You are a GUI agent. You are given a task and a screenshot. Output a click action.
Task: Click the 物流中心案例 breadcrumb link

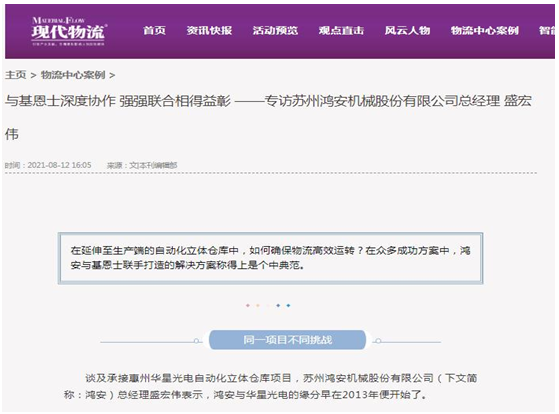73,75
